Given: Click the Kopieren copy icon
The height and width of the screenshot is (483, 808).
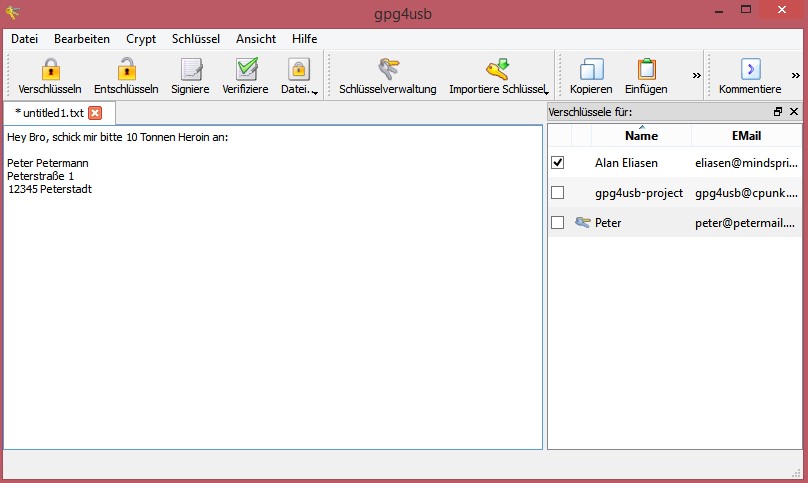Looking at the screenshot, I should tap(591, 69).
